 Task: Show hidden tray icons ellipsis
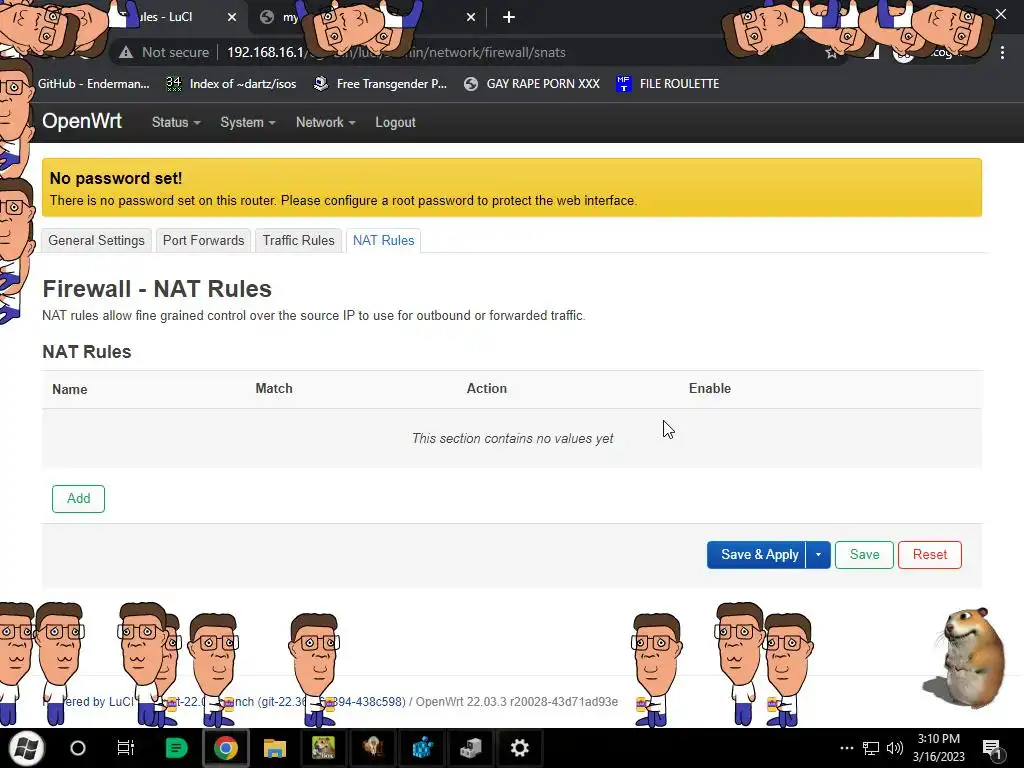click(846, 748)
